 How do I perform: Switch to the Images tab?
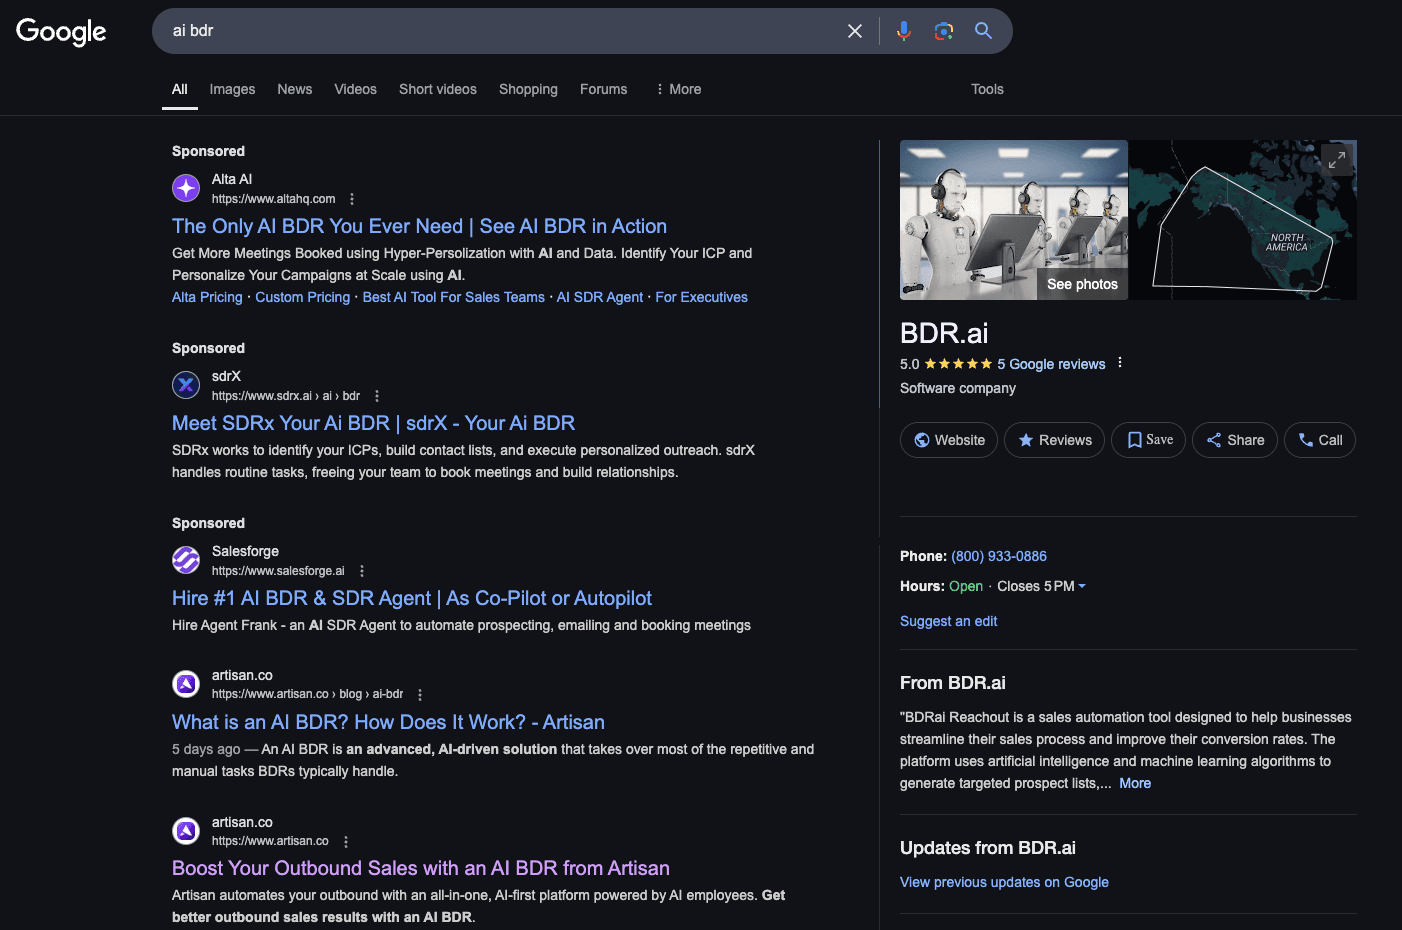click(x=232, y=89)
